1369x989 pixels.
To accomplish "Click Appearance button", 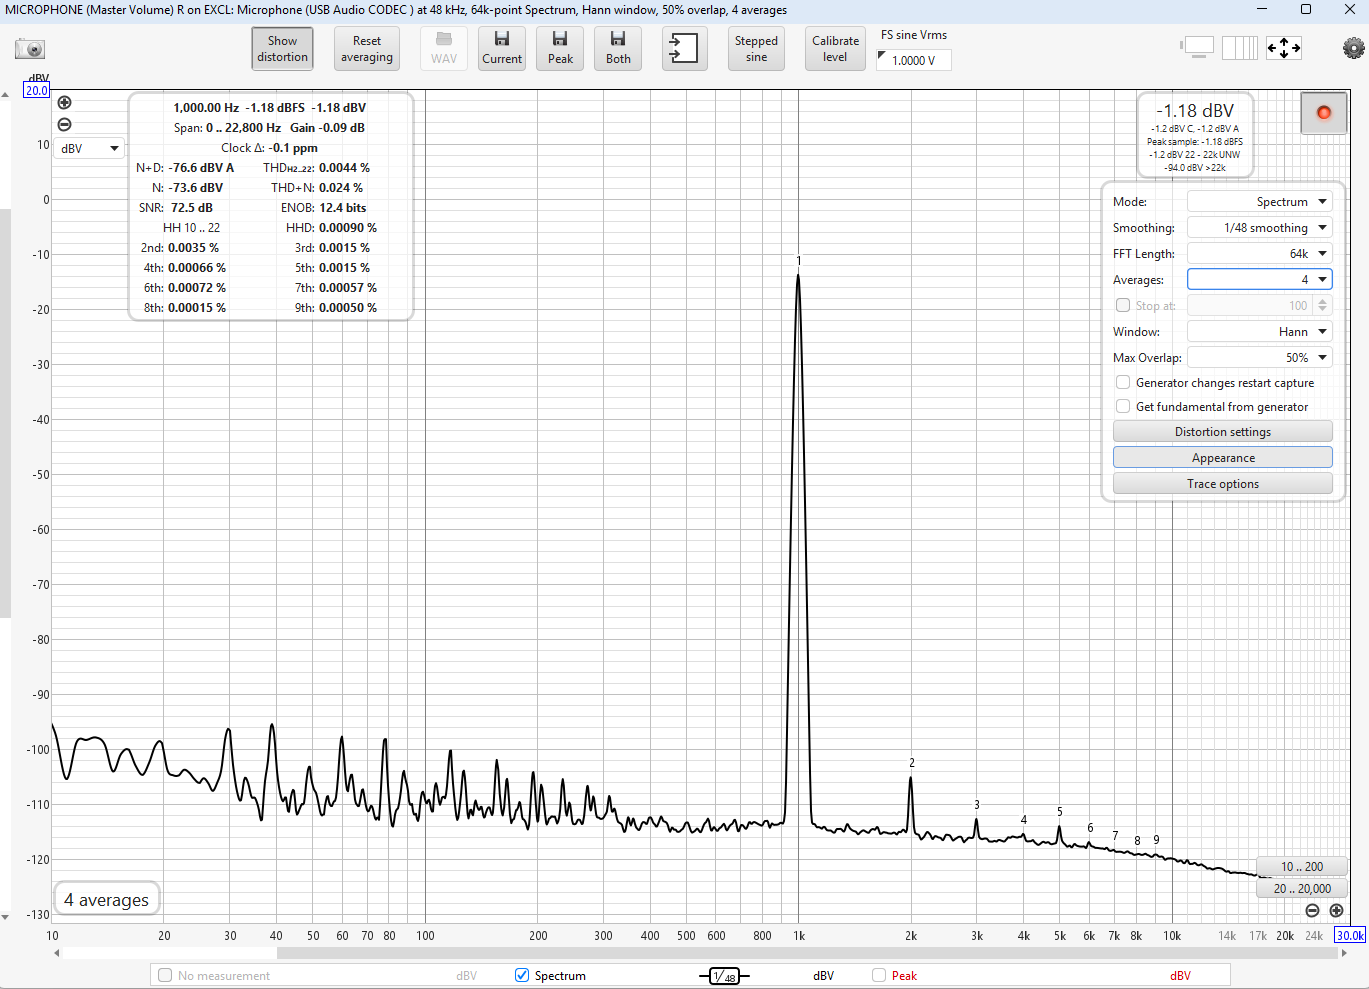I will [x=1222, y=457].
